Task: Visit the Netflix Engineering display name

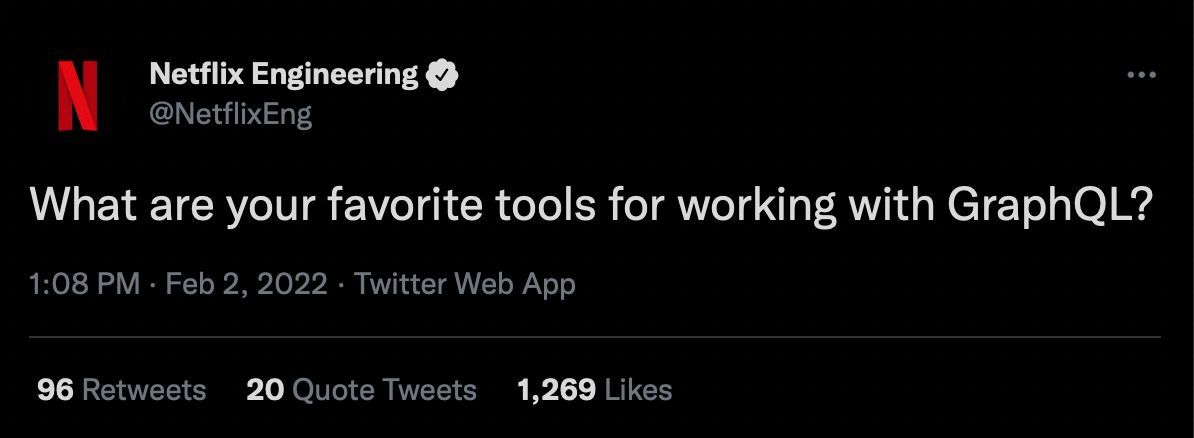Action: [284, 74]
